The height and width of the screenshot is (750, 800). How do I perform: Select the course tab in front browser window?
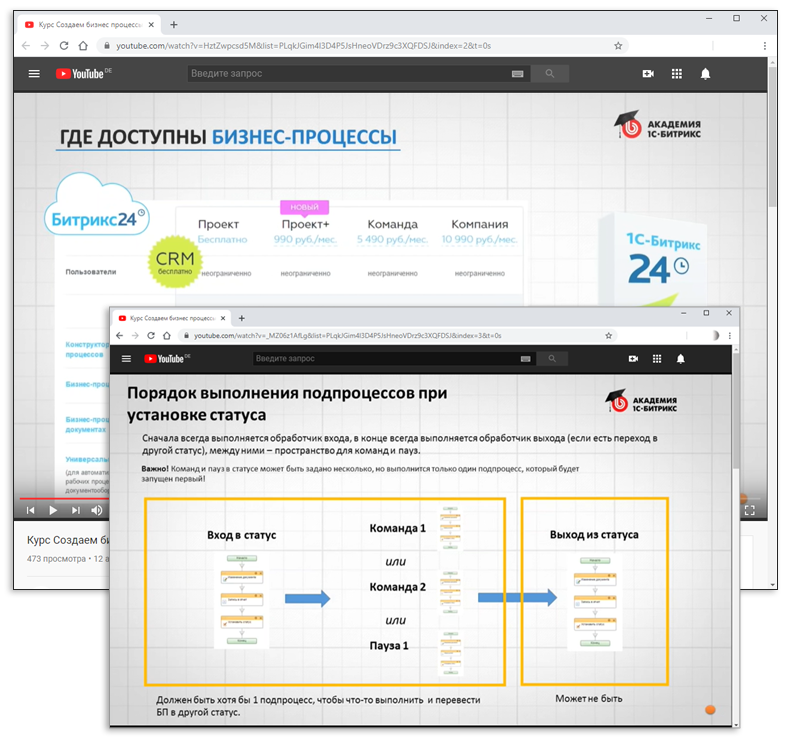tap(171, 318)
